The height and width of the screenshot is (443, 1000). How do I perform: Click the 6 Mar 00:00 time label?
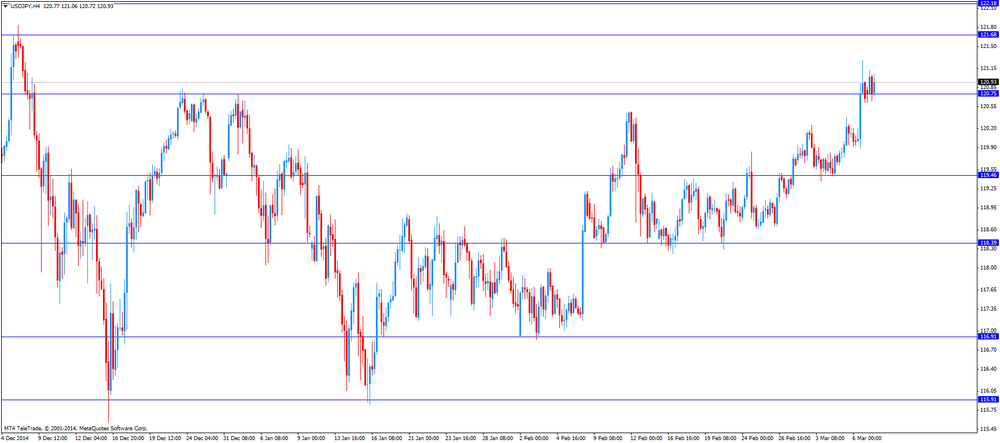tap(868, 439)
